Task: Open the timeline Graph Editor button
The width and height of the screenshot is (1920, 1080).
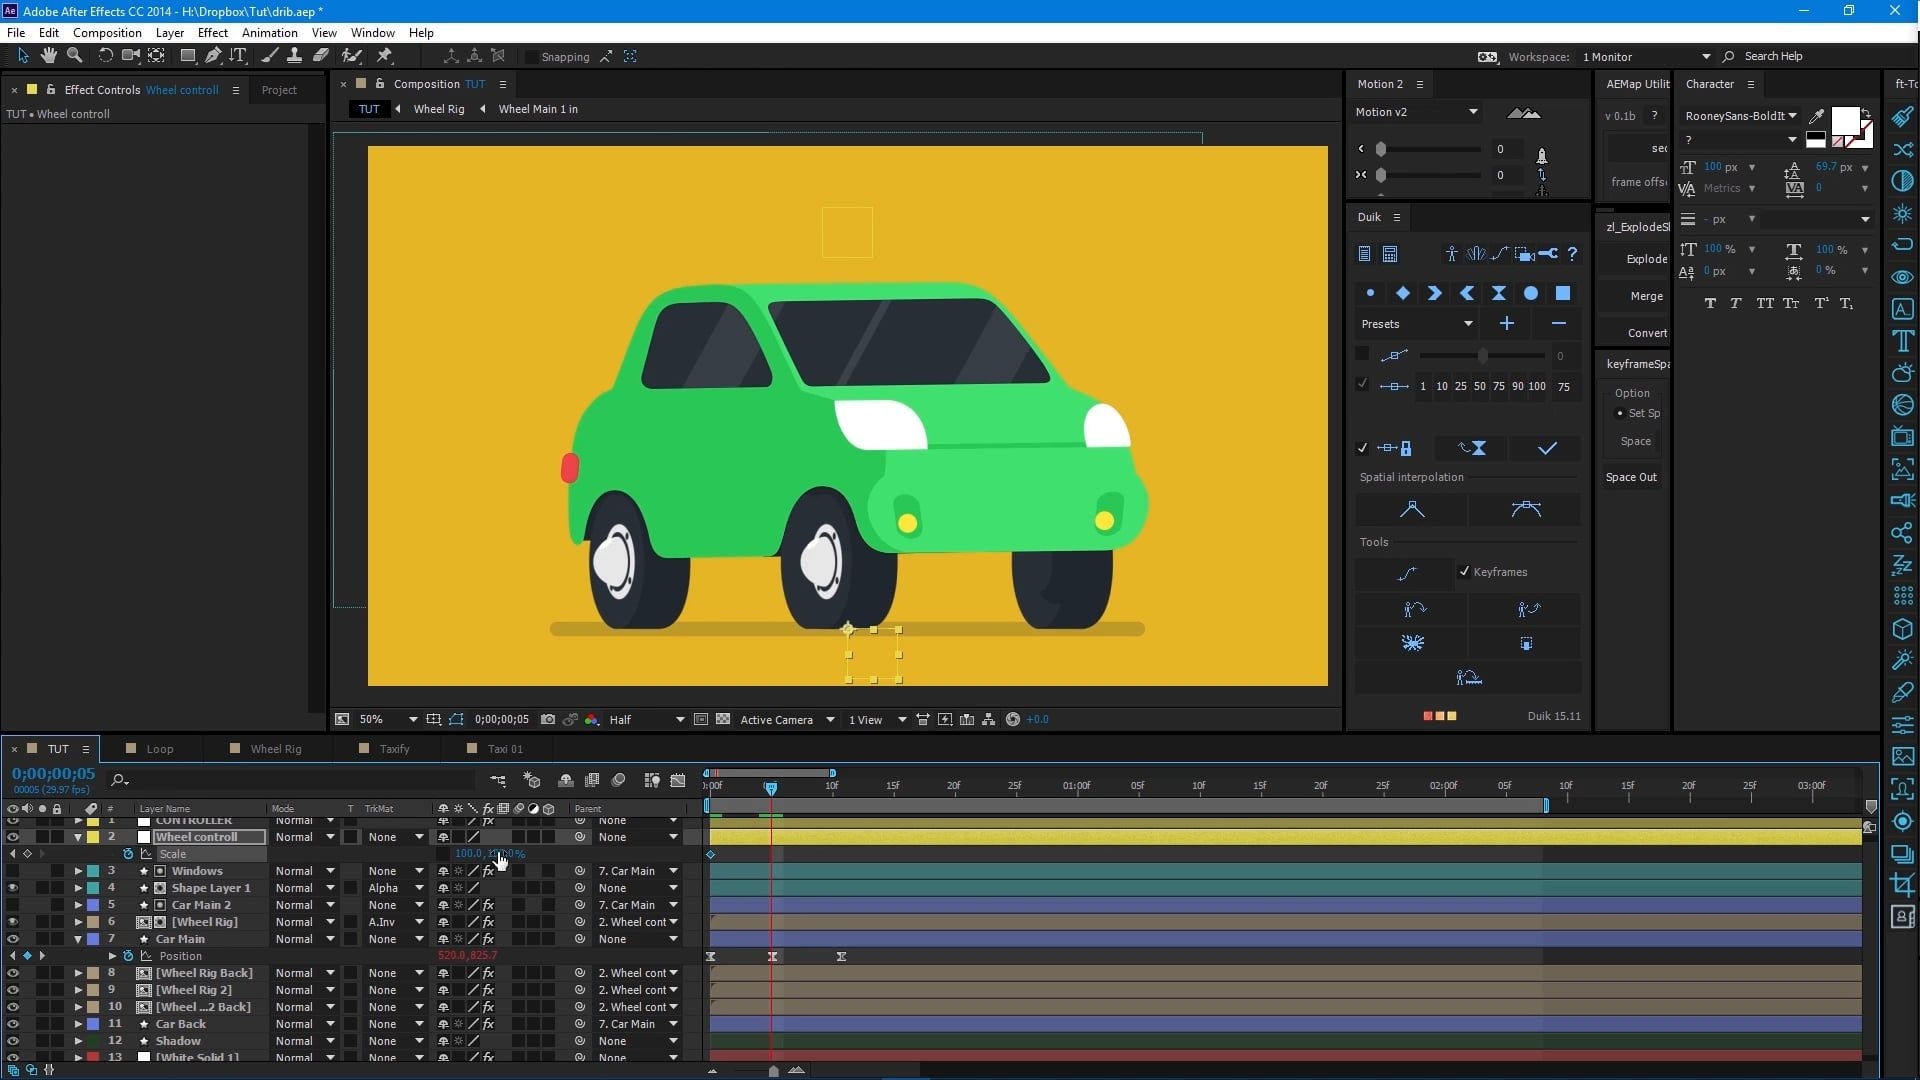Action: coord(678,780)
